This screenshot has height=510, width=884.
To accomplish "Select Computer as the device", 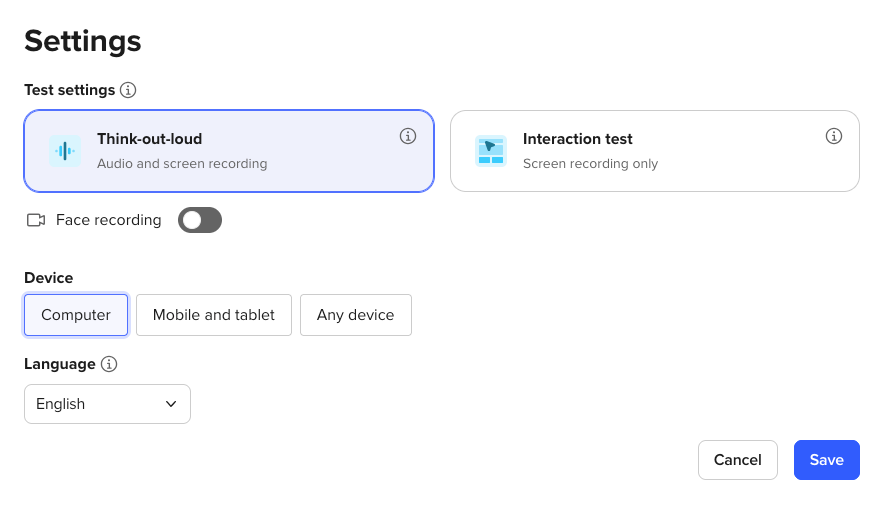I will (76, 315).
